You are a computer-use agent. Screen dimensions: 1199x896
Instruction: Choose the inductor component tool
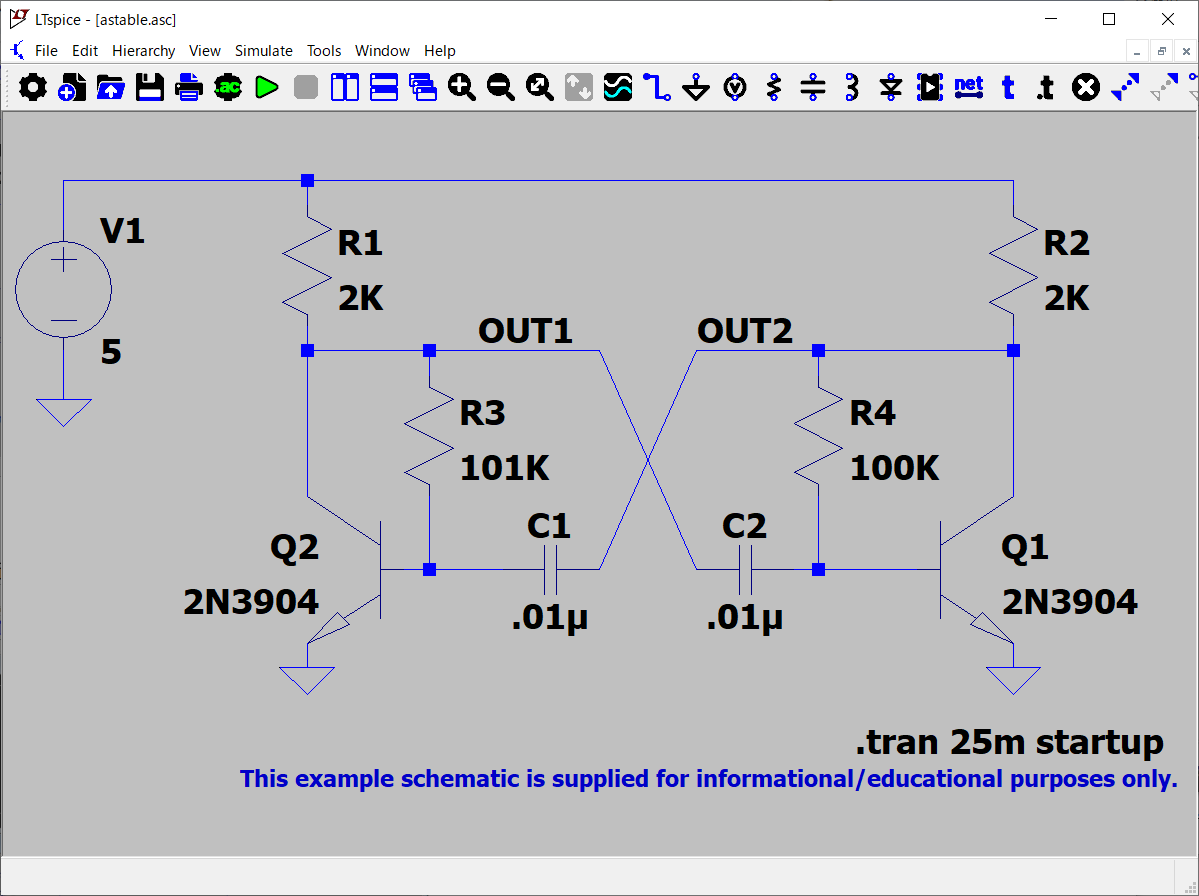pos(852,88)
